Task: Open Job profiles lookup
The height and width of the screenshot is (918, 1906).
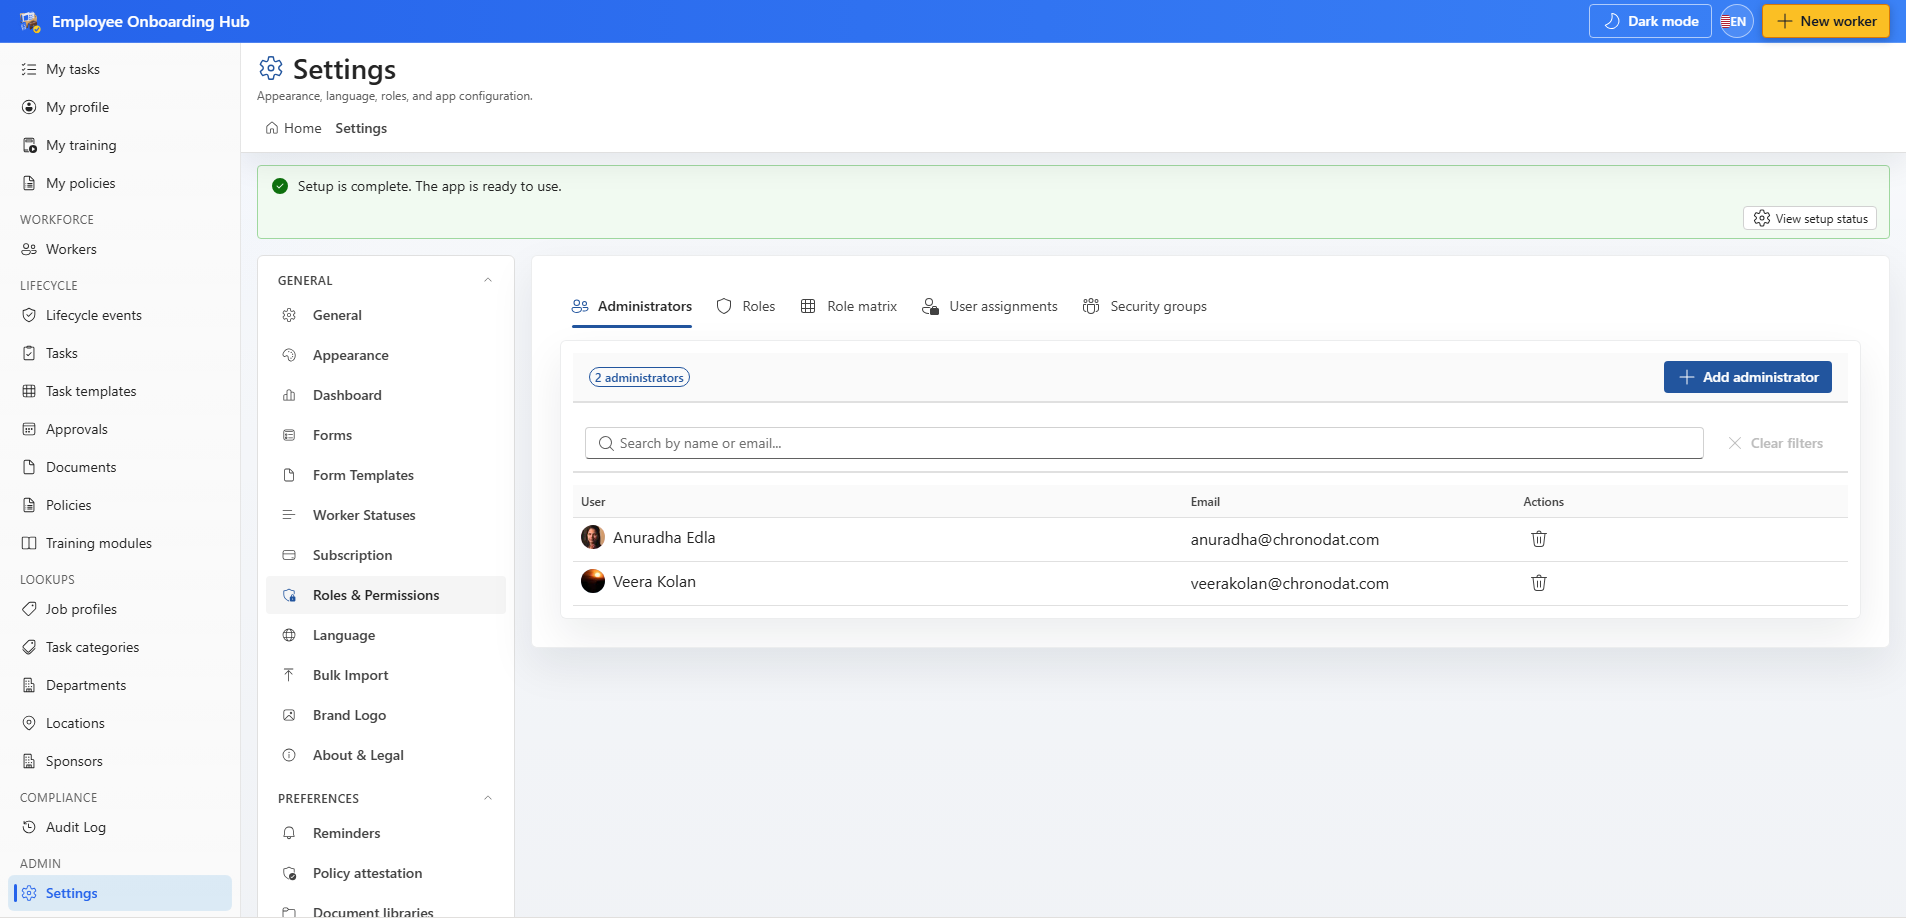Action: pos(120,609)
